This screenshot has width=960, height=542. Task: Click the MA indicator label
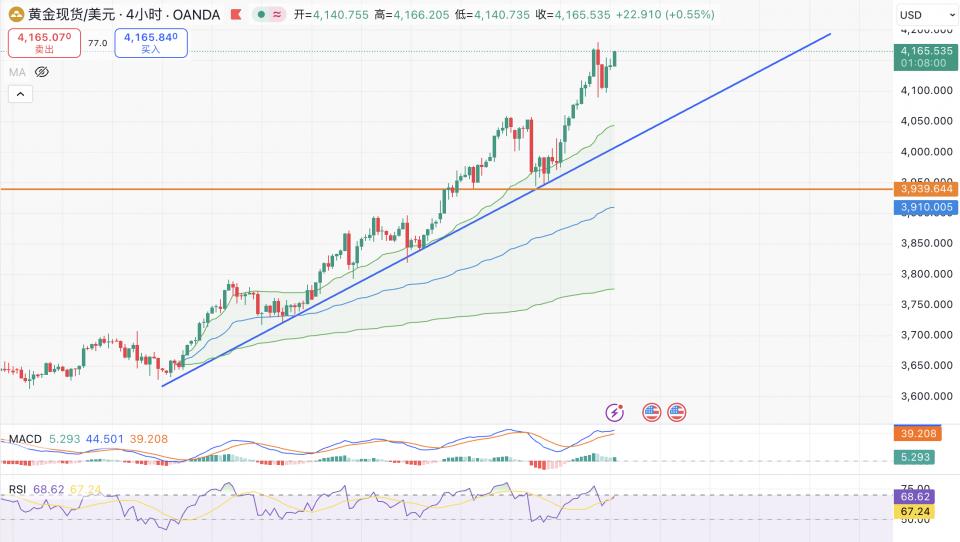click(18, 72)
